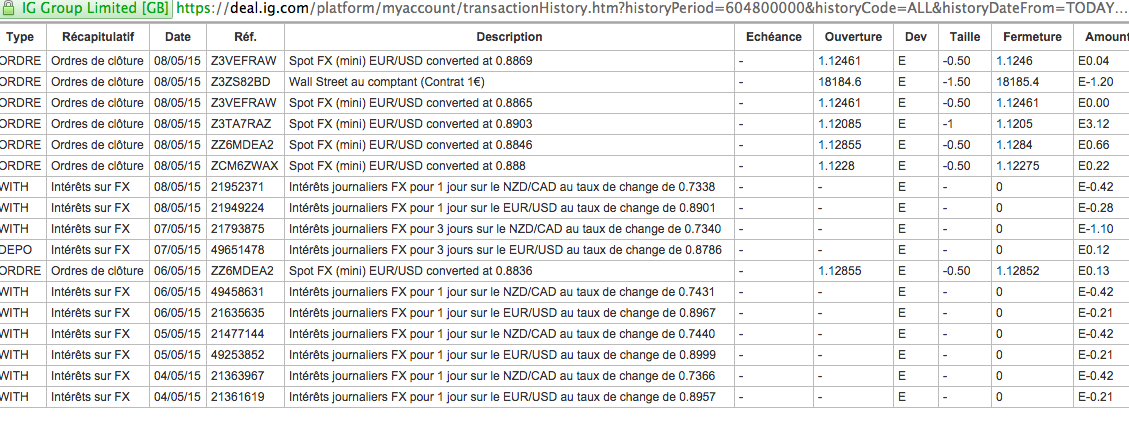This screenshot has height=425, width=1129.
Task: Click the Echéance column header
Action: (x=773, y=37)
